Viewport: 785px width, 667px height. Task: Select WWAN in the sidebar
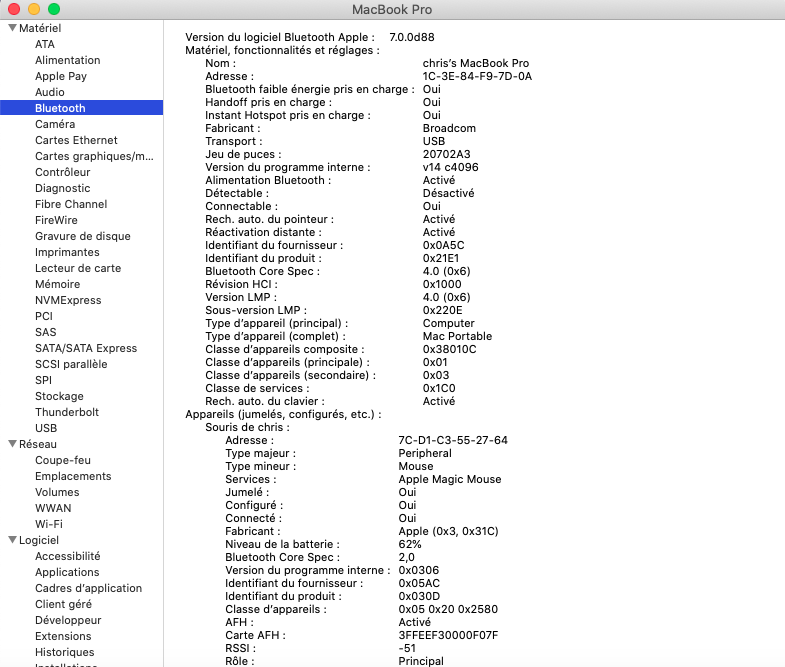[53, 508]
